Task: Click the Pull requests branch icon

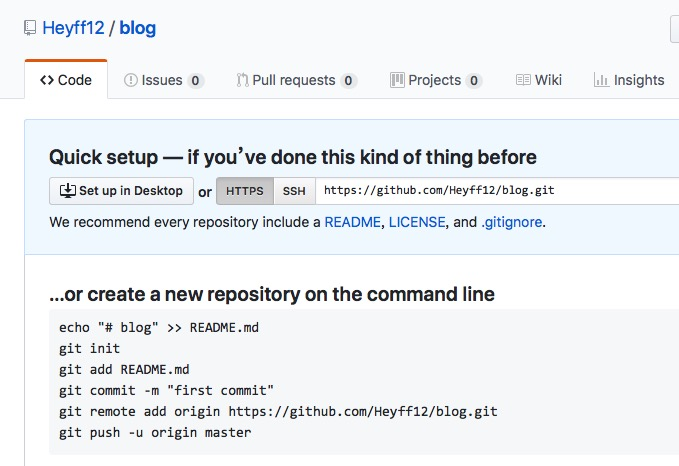Action: pyautogui.click(x=243, y=80)
